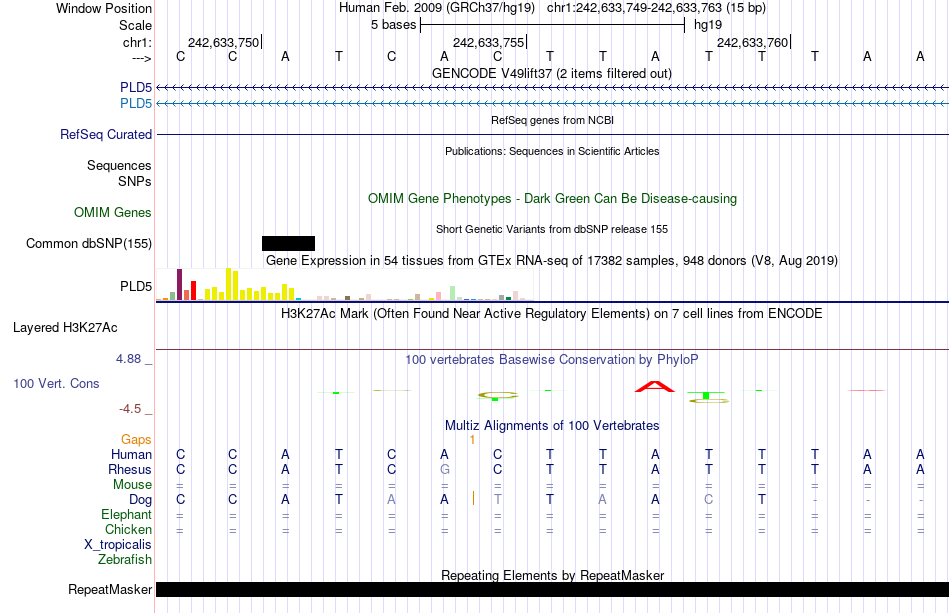The image size is (950, 613).
Task: Select the RefSeq Curated track label
Action: [106, 134]
